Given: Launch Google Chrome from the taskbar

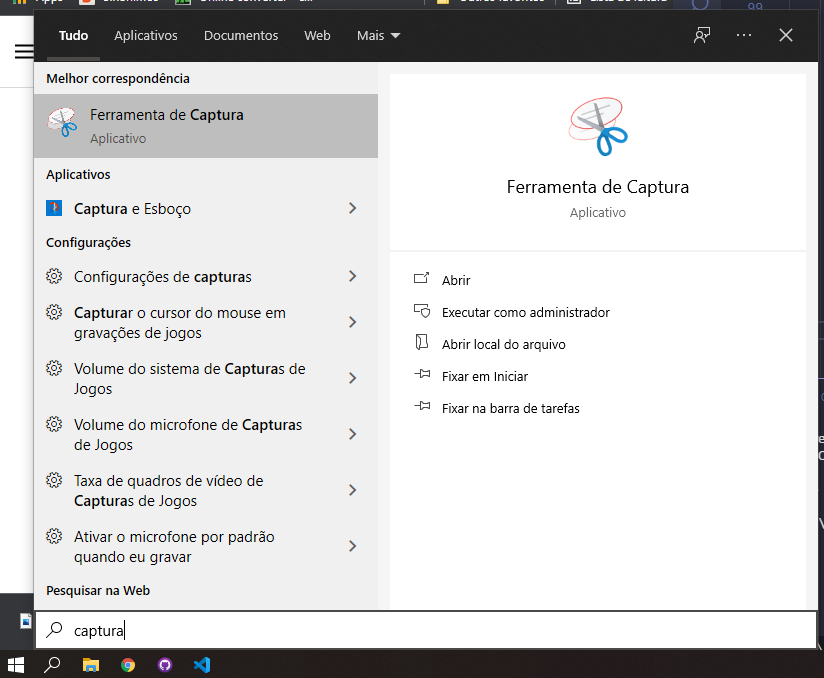Looking at the screenshot, I should (x=128, y=665).
